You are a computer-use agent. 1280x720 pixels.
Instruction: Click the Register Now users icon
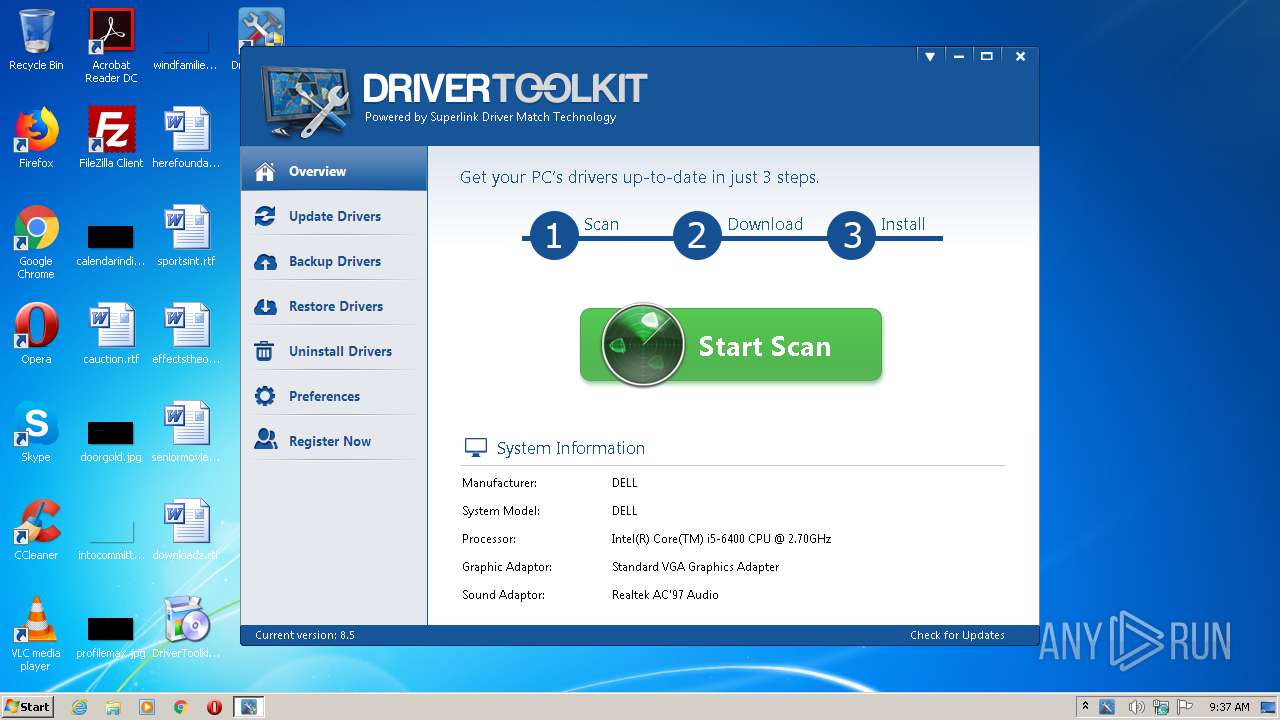(265, 439)
